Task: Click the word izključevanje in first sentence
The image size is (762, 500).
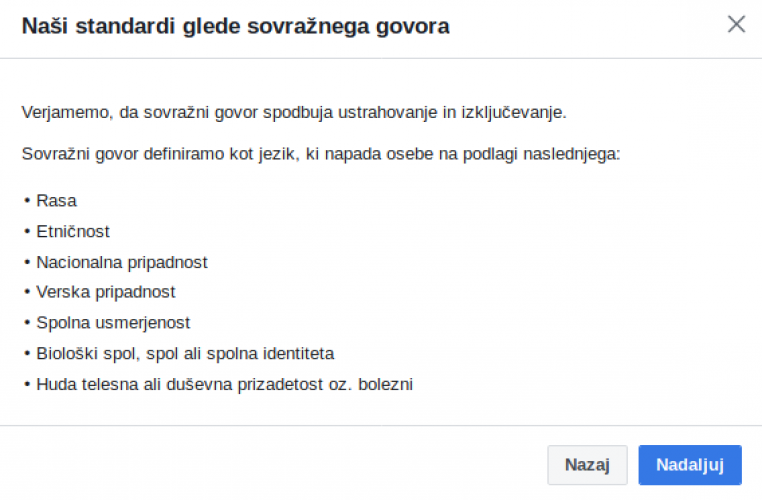Action: pos(512,112)
